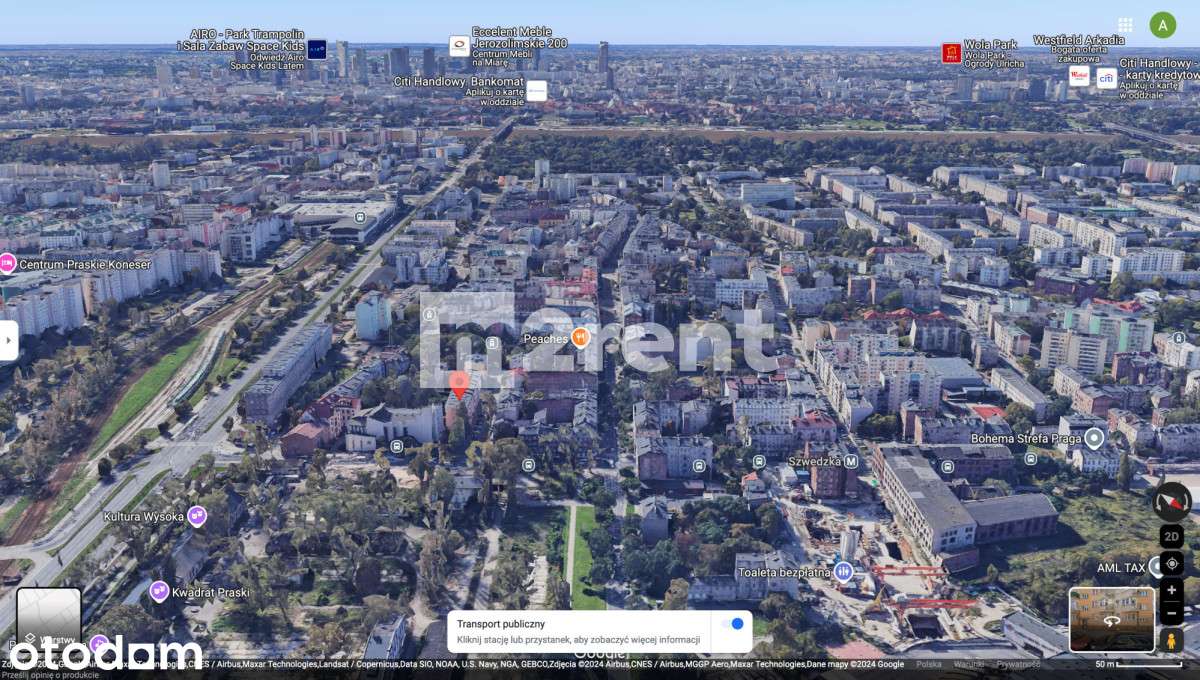This screenshot has height=680, width=1200.
Task: Select the Centrum Praskie Koneser pin
Action: click(7, 264)
